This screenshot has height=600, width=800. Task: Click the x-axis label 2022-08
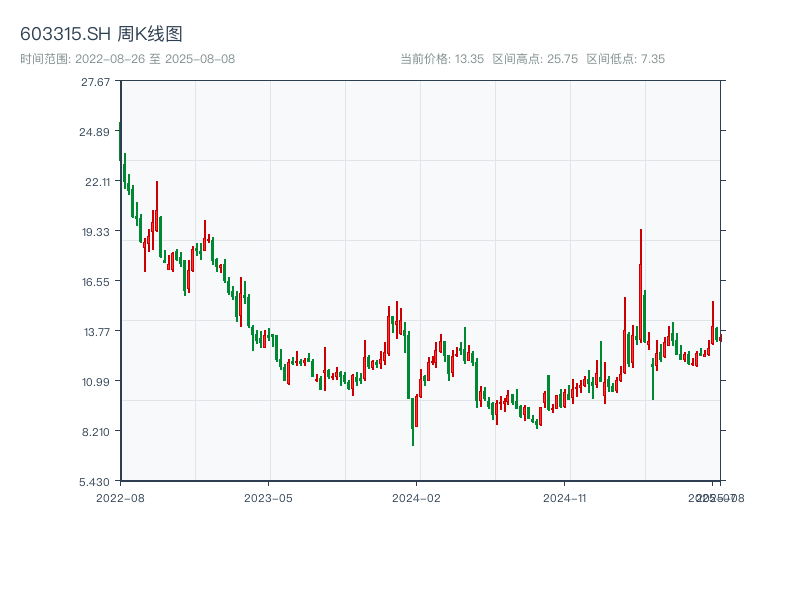click(120, 498)
